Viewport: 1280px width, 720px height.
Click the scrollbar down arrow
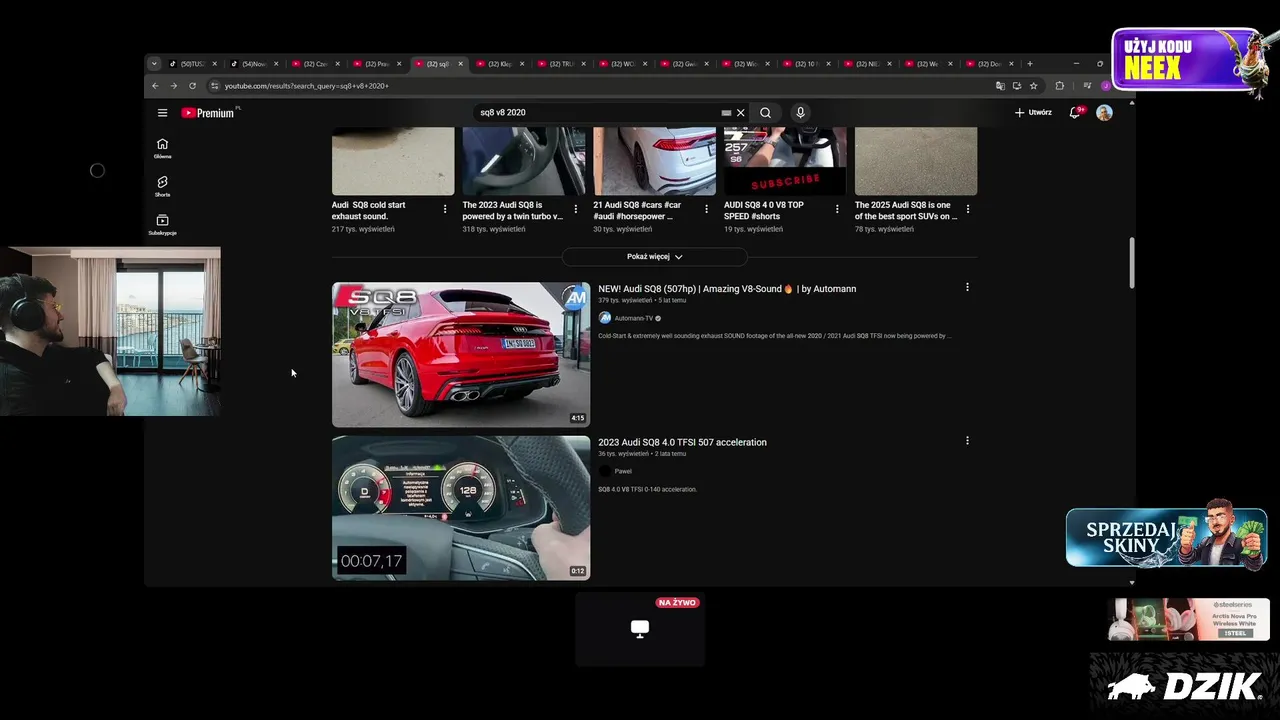click(1132, 582)
